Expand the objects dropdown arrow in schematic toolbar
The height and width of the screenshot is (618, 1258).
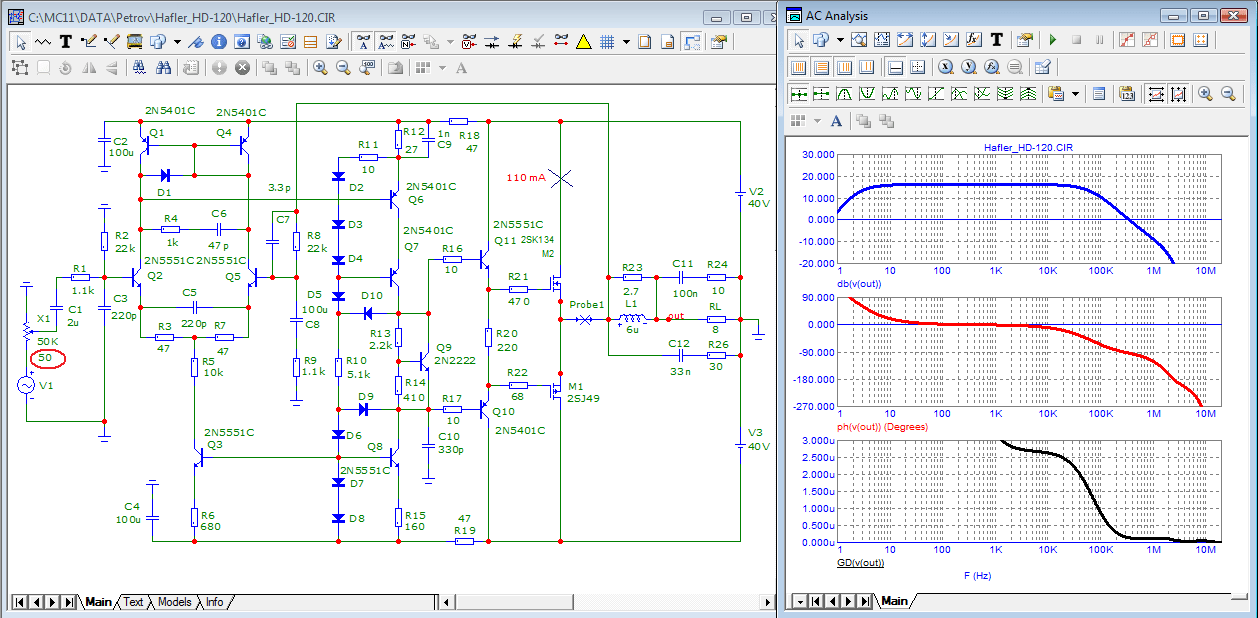click(x=177, y=42)
